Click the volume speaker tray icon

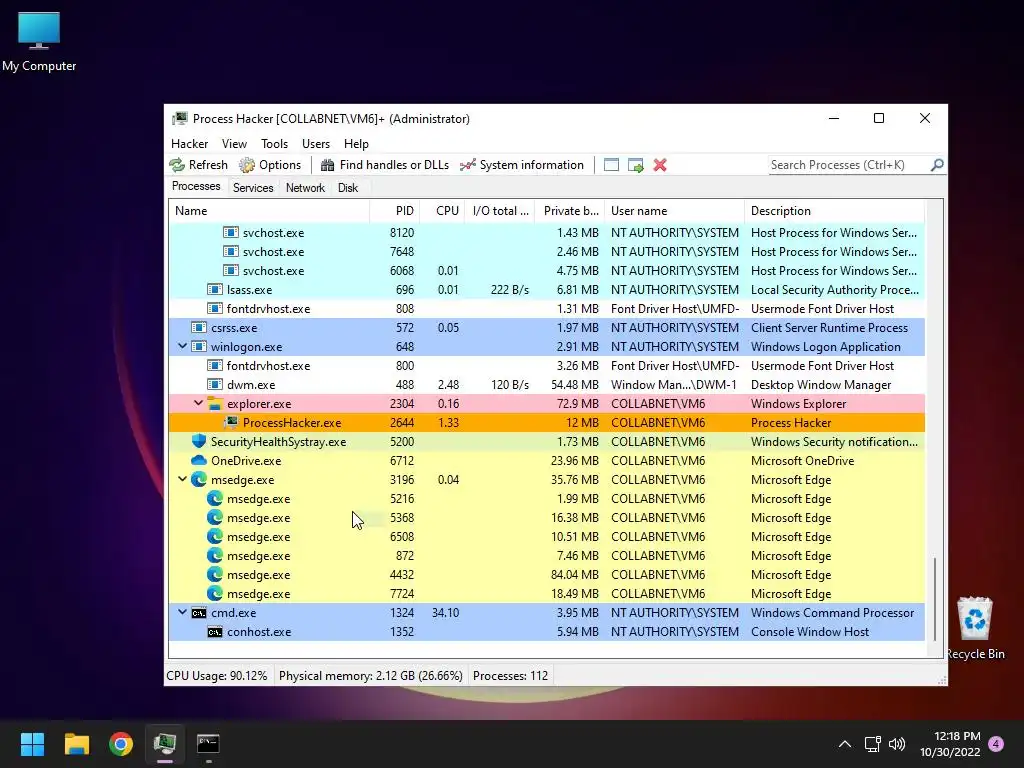tap(897, 744)
